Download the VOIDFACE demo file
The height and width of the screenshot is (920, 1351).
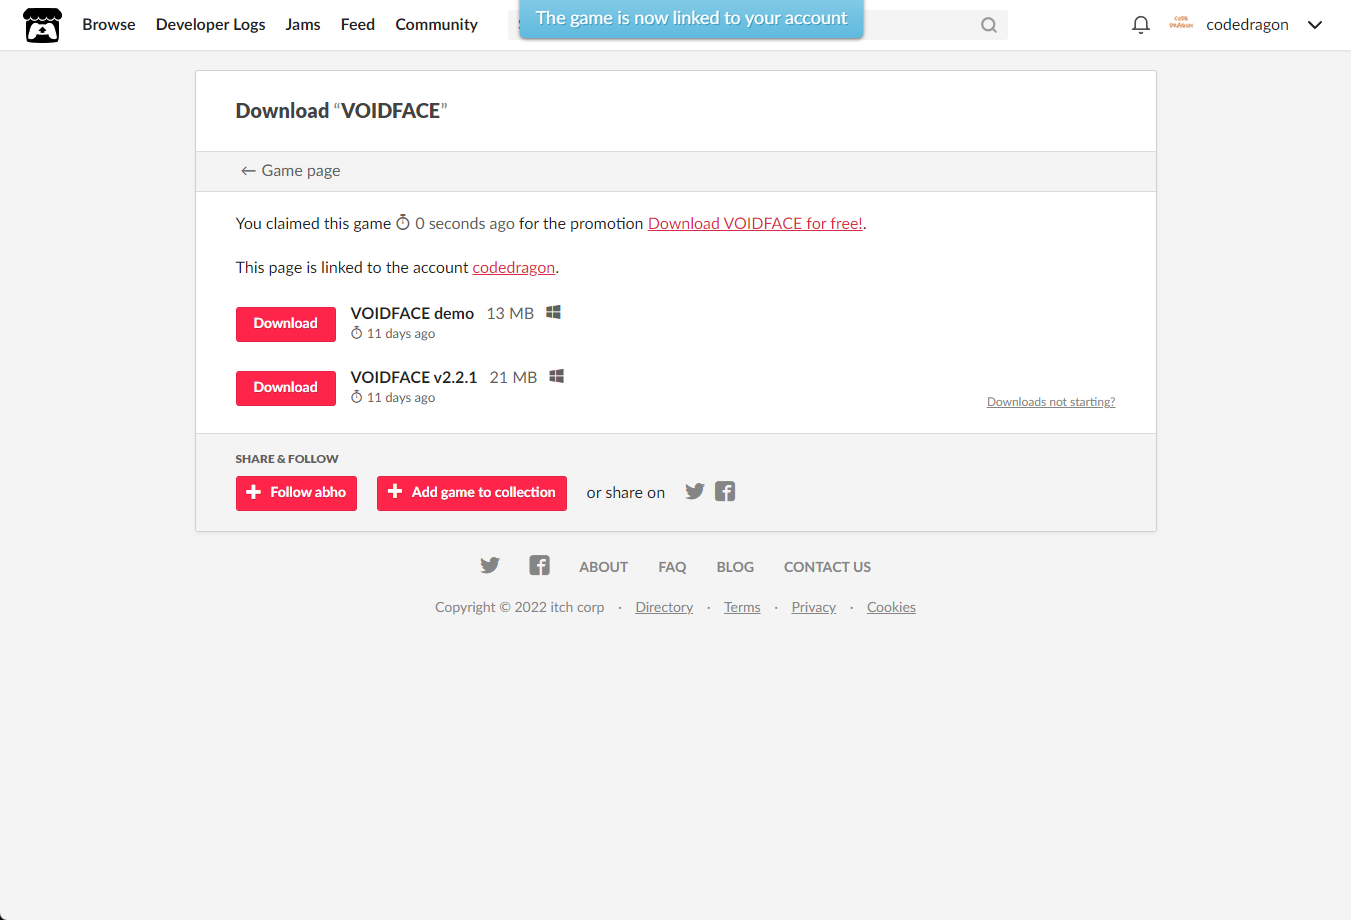coord(286,324)
